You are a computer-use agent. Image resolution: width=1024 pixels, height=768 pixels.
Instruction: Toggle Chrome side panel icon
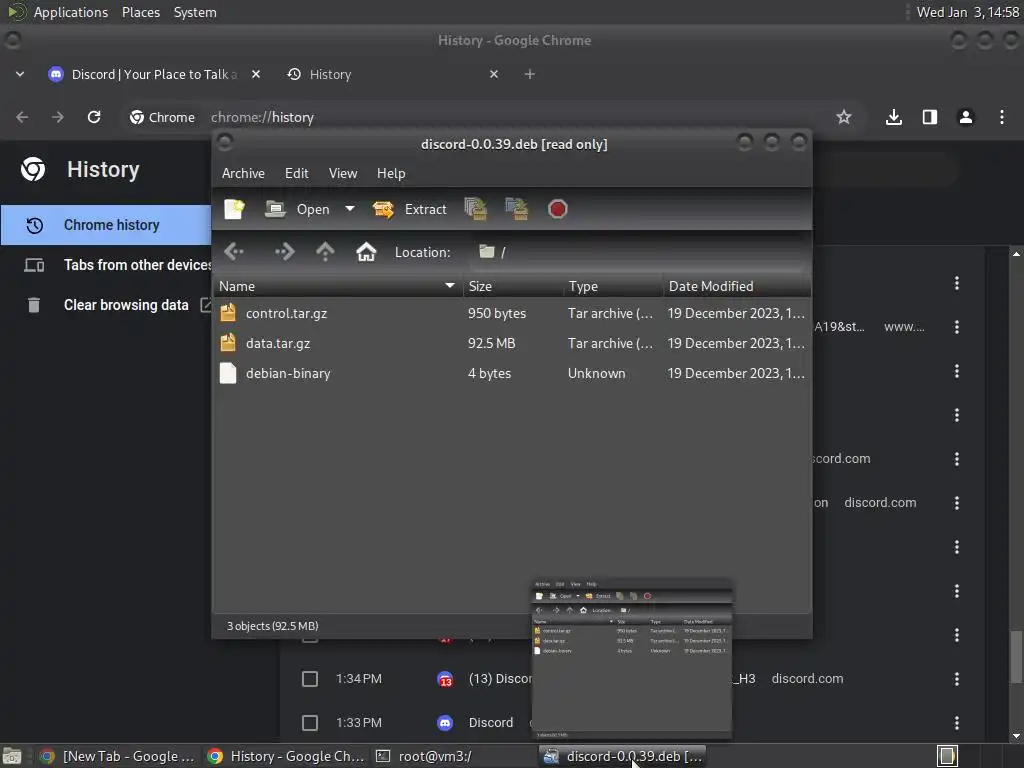click(929, 117)
